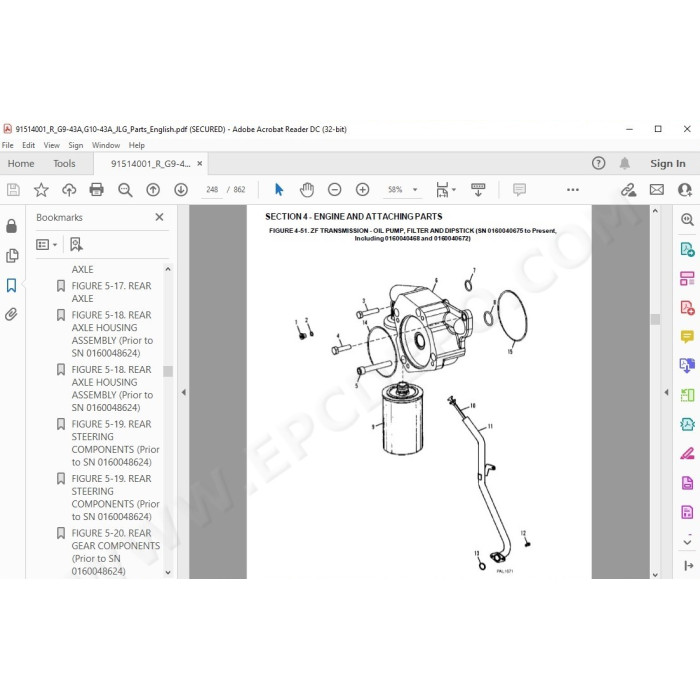Open the View menu
Screen dimensions: 700x700
click(51, 145)
